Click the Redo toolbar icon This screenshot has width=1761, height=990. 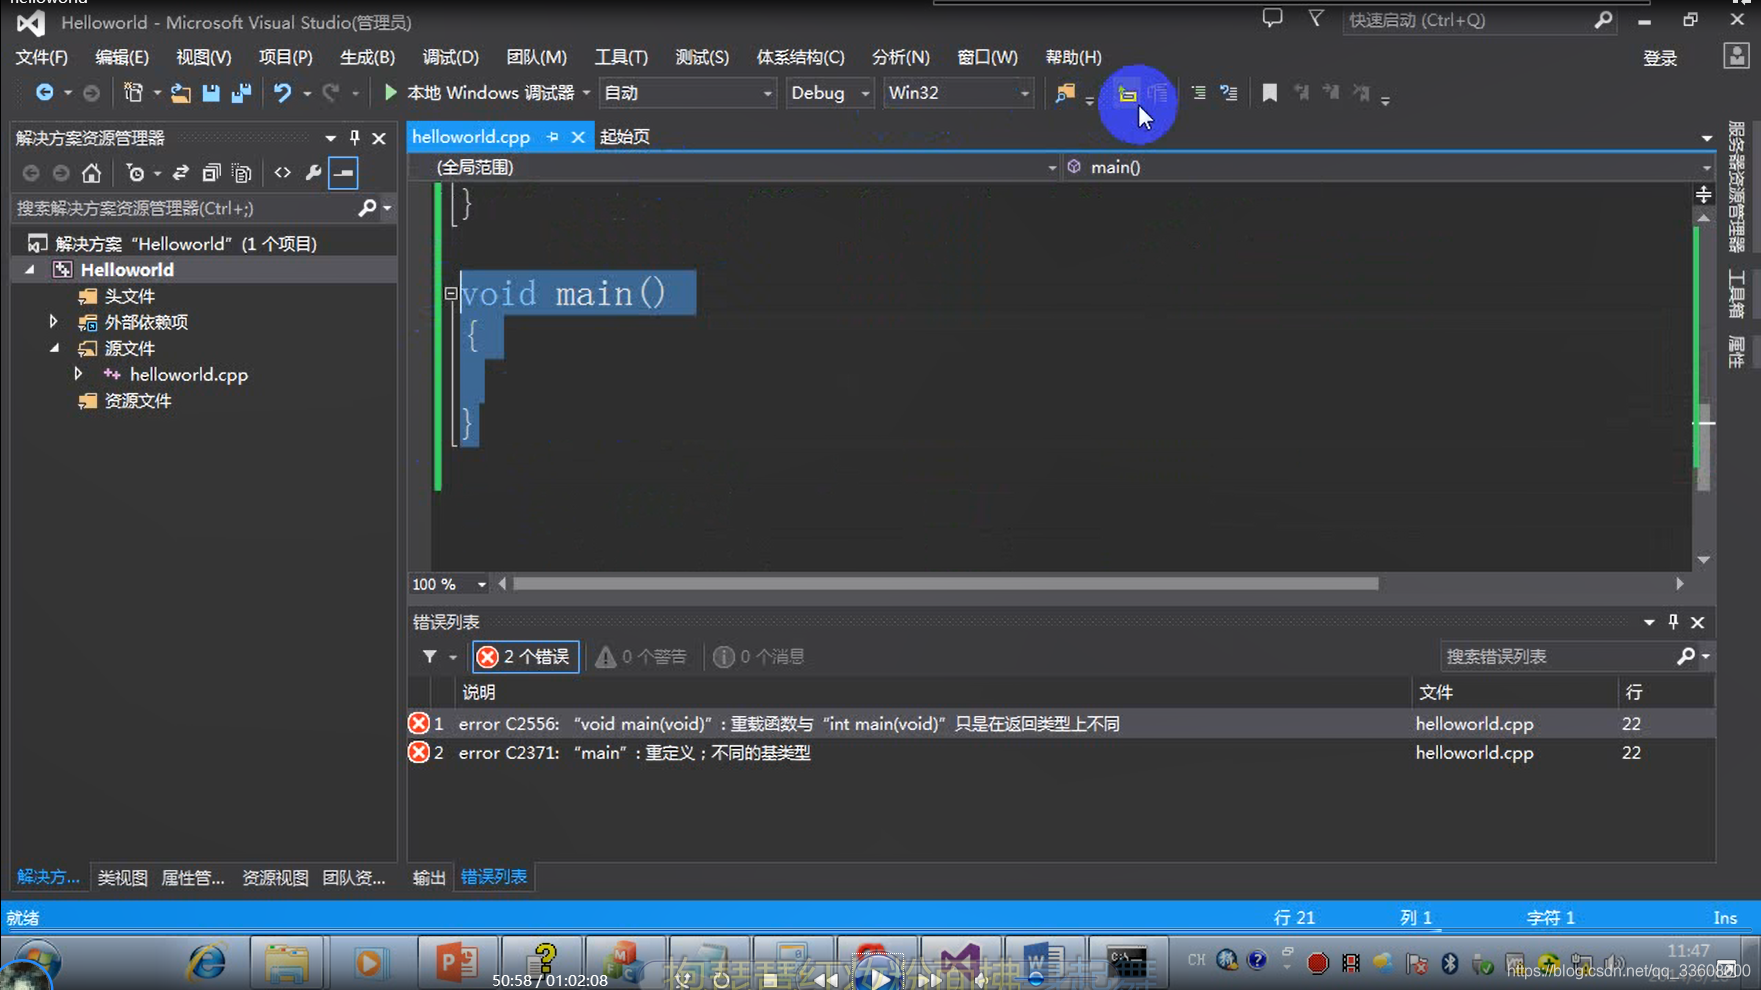coord(330,93)
